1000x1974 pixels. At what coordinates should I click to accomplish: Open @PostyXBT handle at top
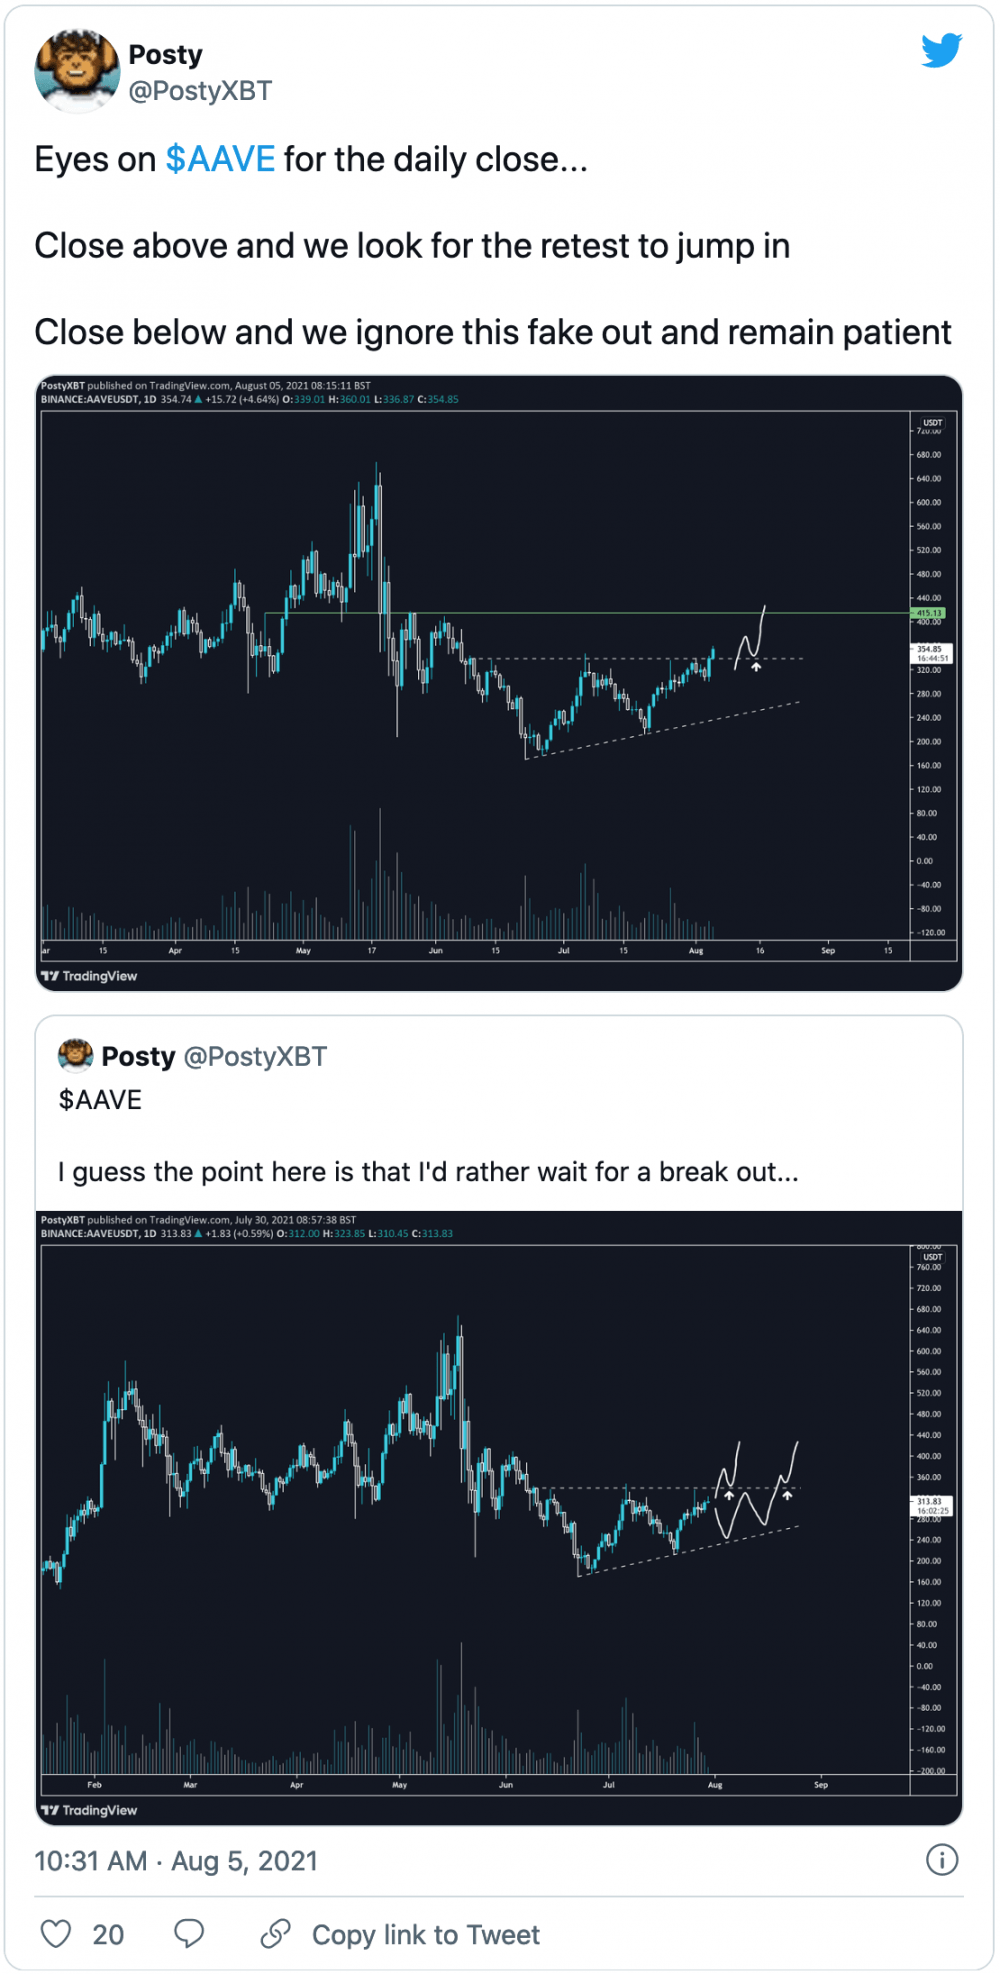(200, 91)
